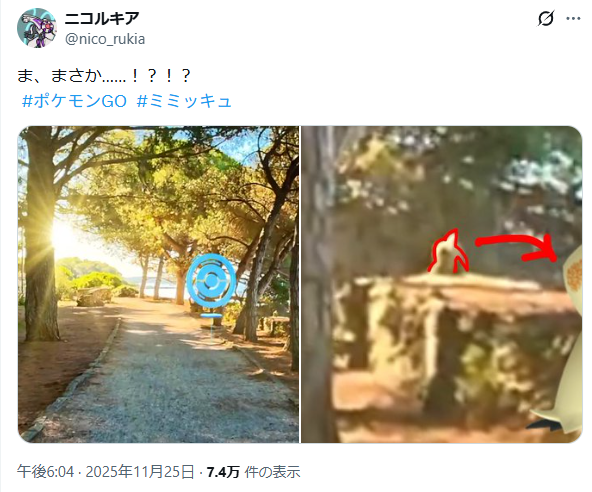592x492 pixels.
Task: Click the red arrow in the right photo
Action: click(x=517, y=247)
